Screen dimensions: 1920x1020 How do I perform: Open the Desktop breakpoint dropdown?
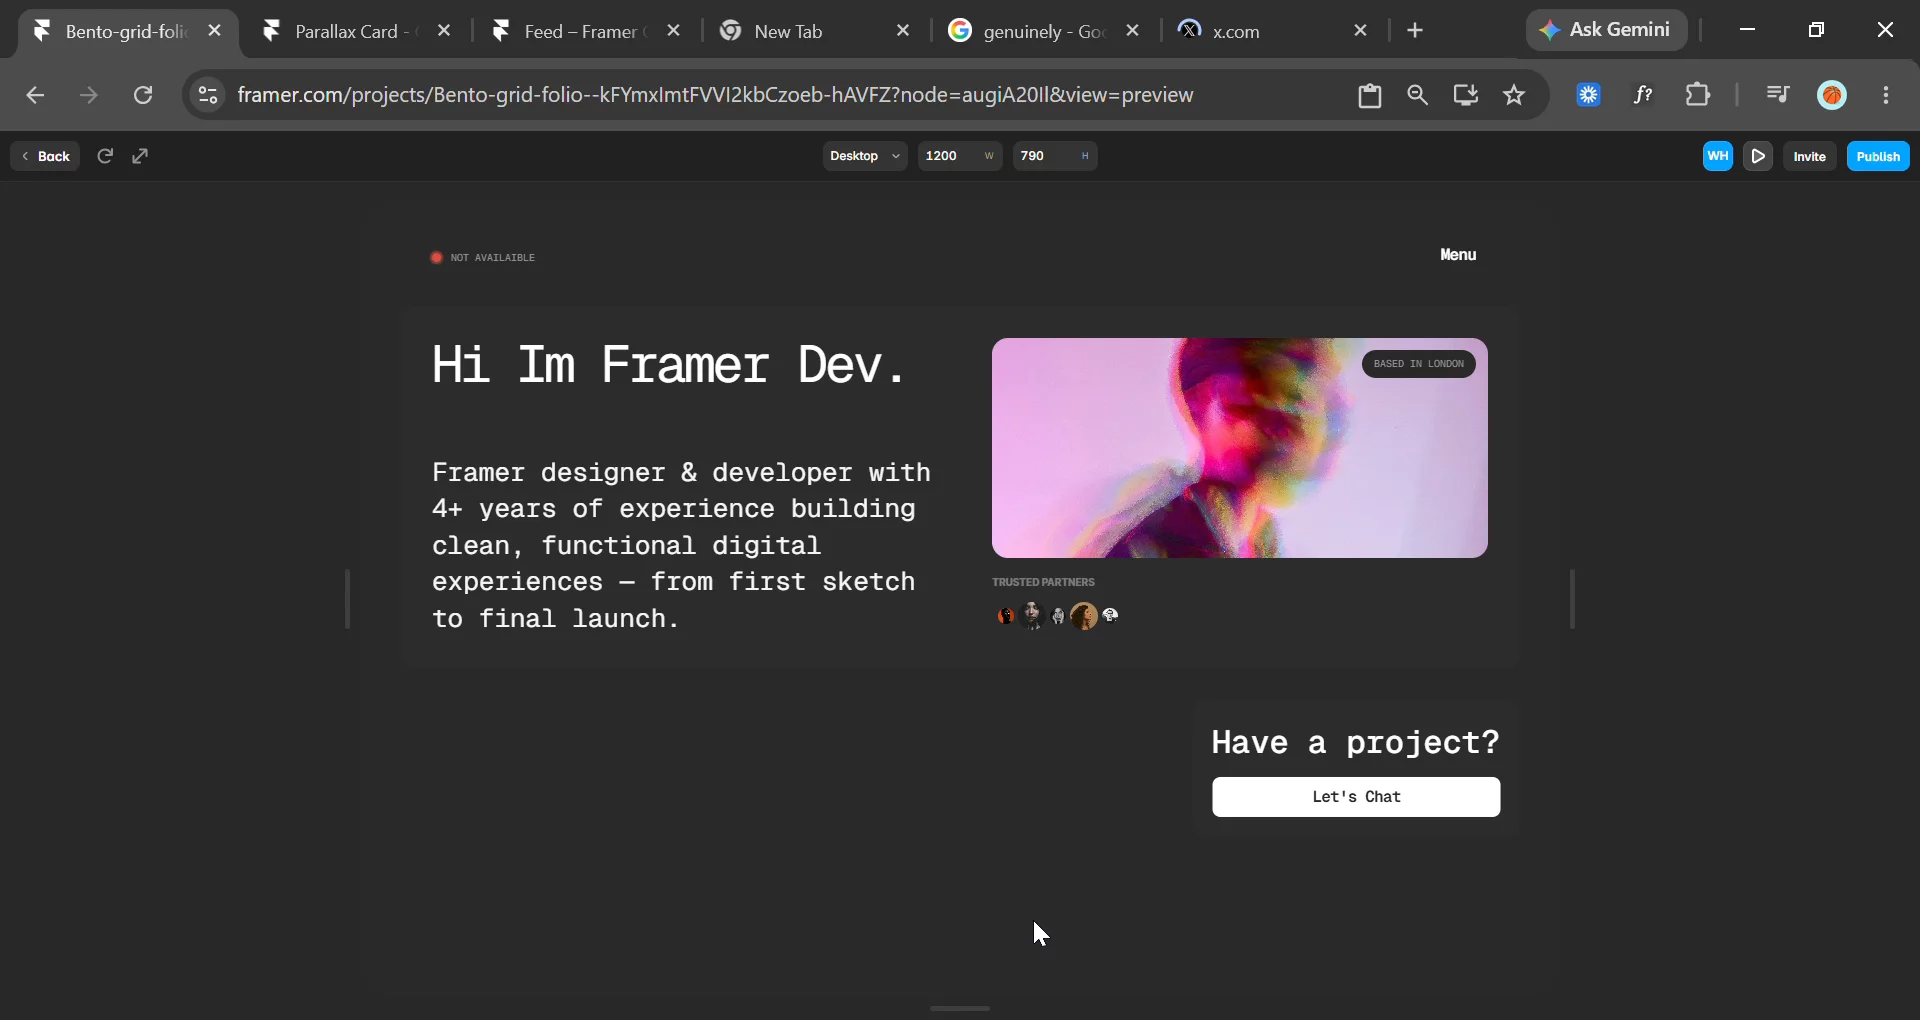865,156
